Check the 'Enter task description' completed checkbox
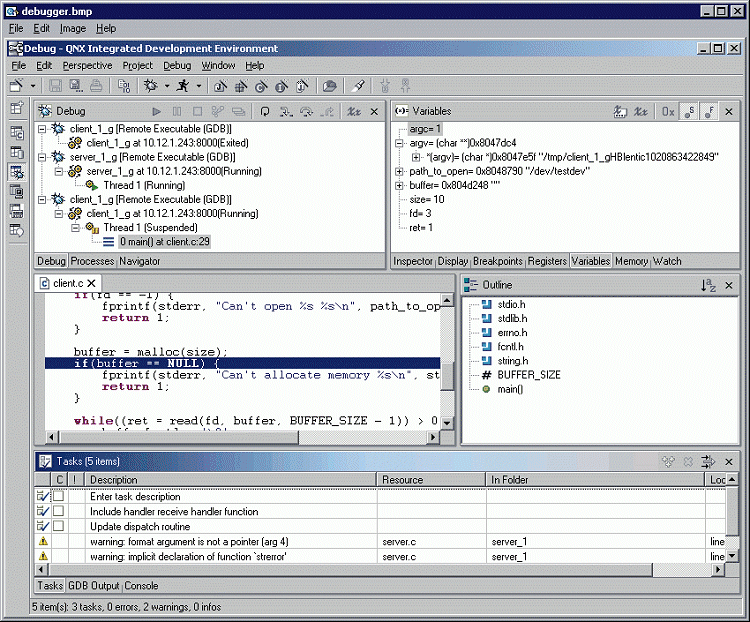 click(x=58, y=496)
